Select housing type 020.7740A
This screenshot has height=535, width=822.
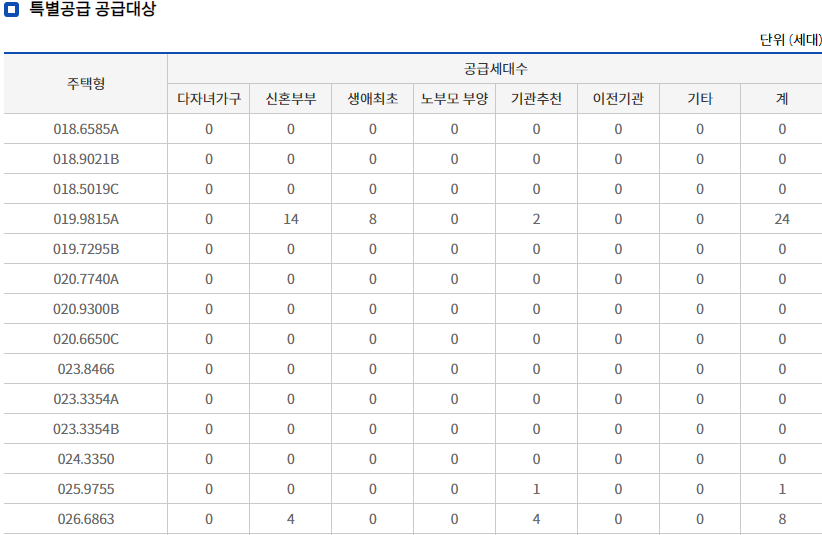pos(86,279)
